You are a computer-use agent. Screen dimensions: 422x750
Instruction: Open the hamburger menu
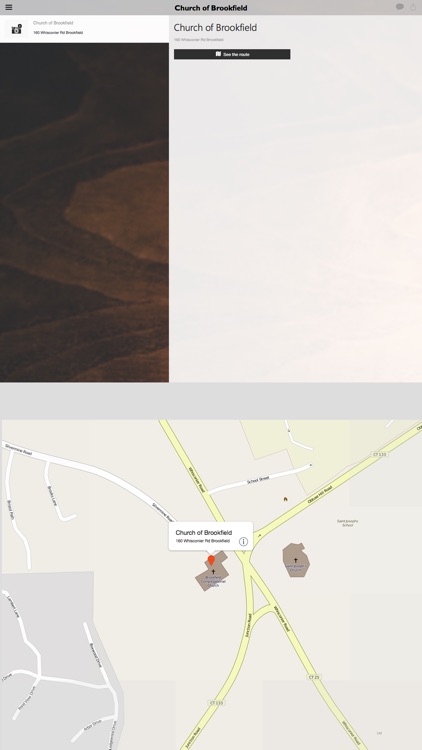8,7
